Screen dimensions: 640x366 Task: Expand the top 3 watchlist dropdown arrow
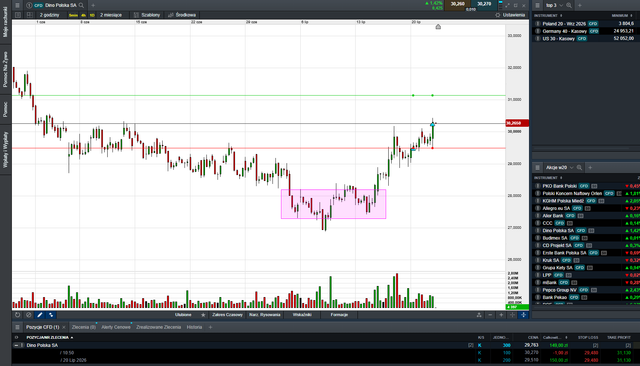coord(561,5)
